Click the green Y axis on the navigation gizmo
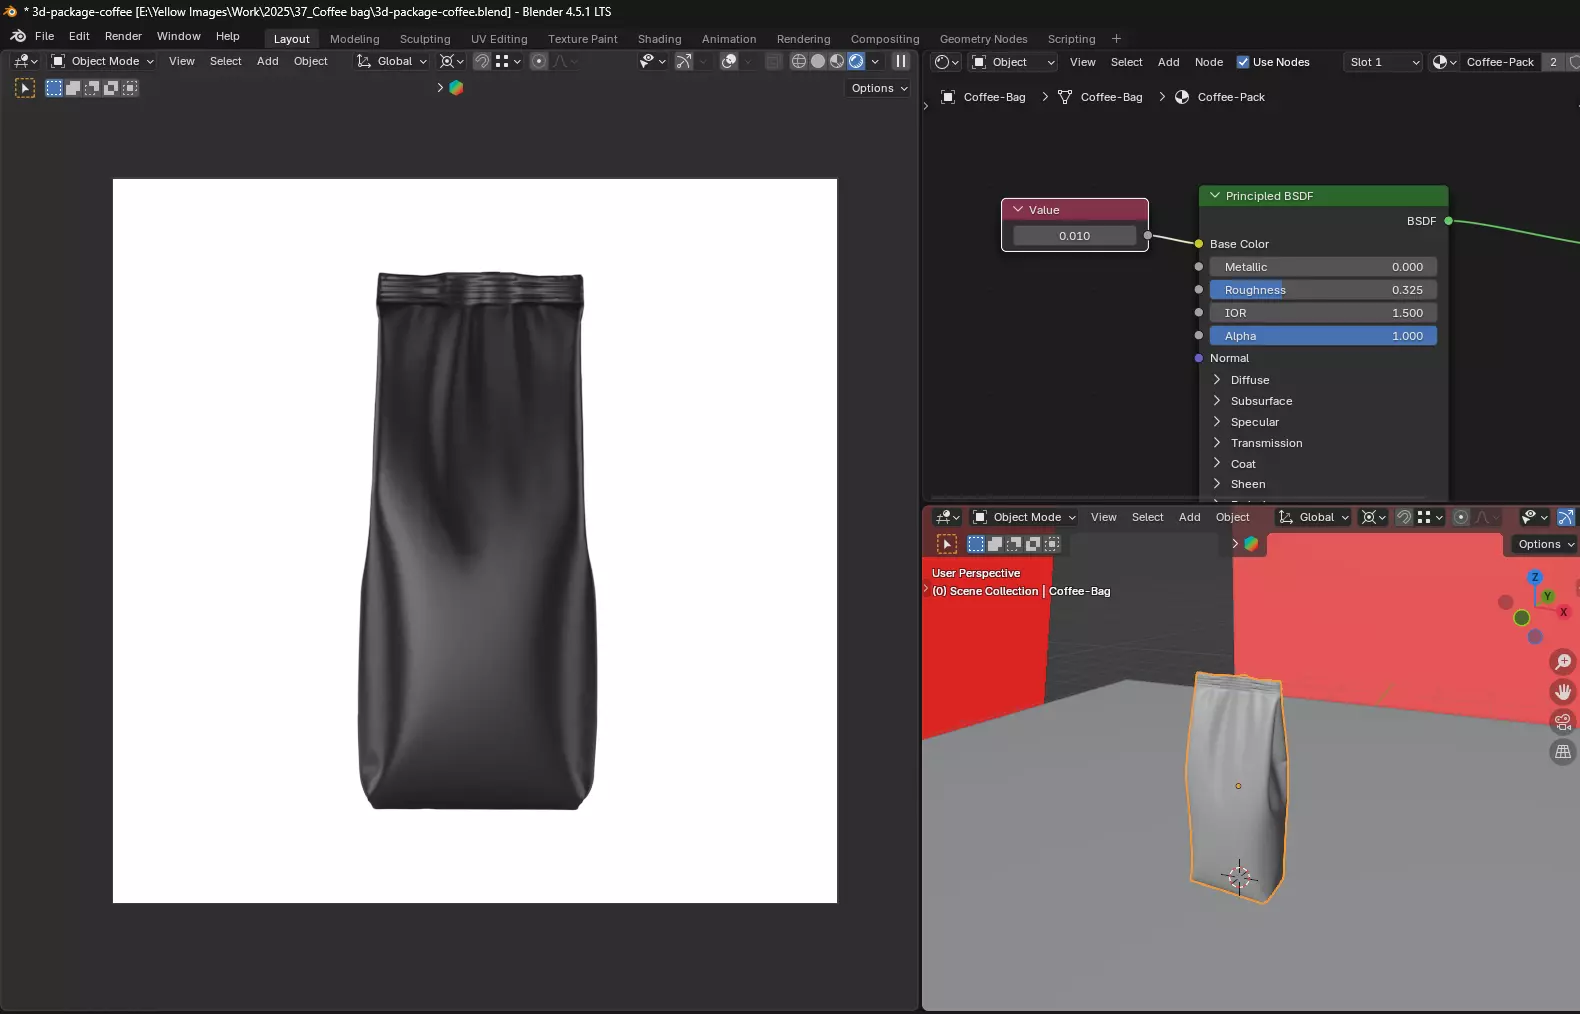Image resolution: width=1580 pixels, height=1014 pixels. [1548, 596]
